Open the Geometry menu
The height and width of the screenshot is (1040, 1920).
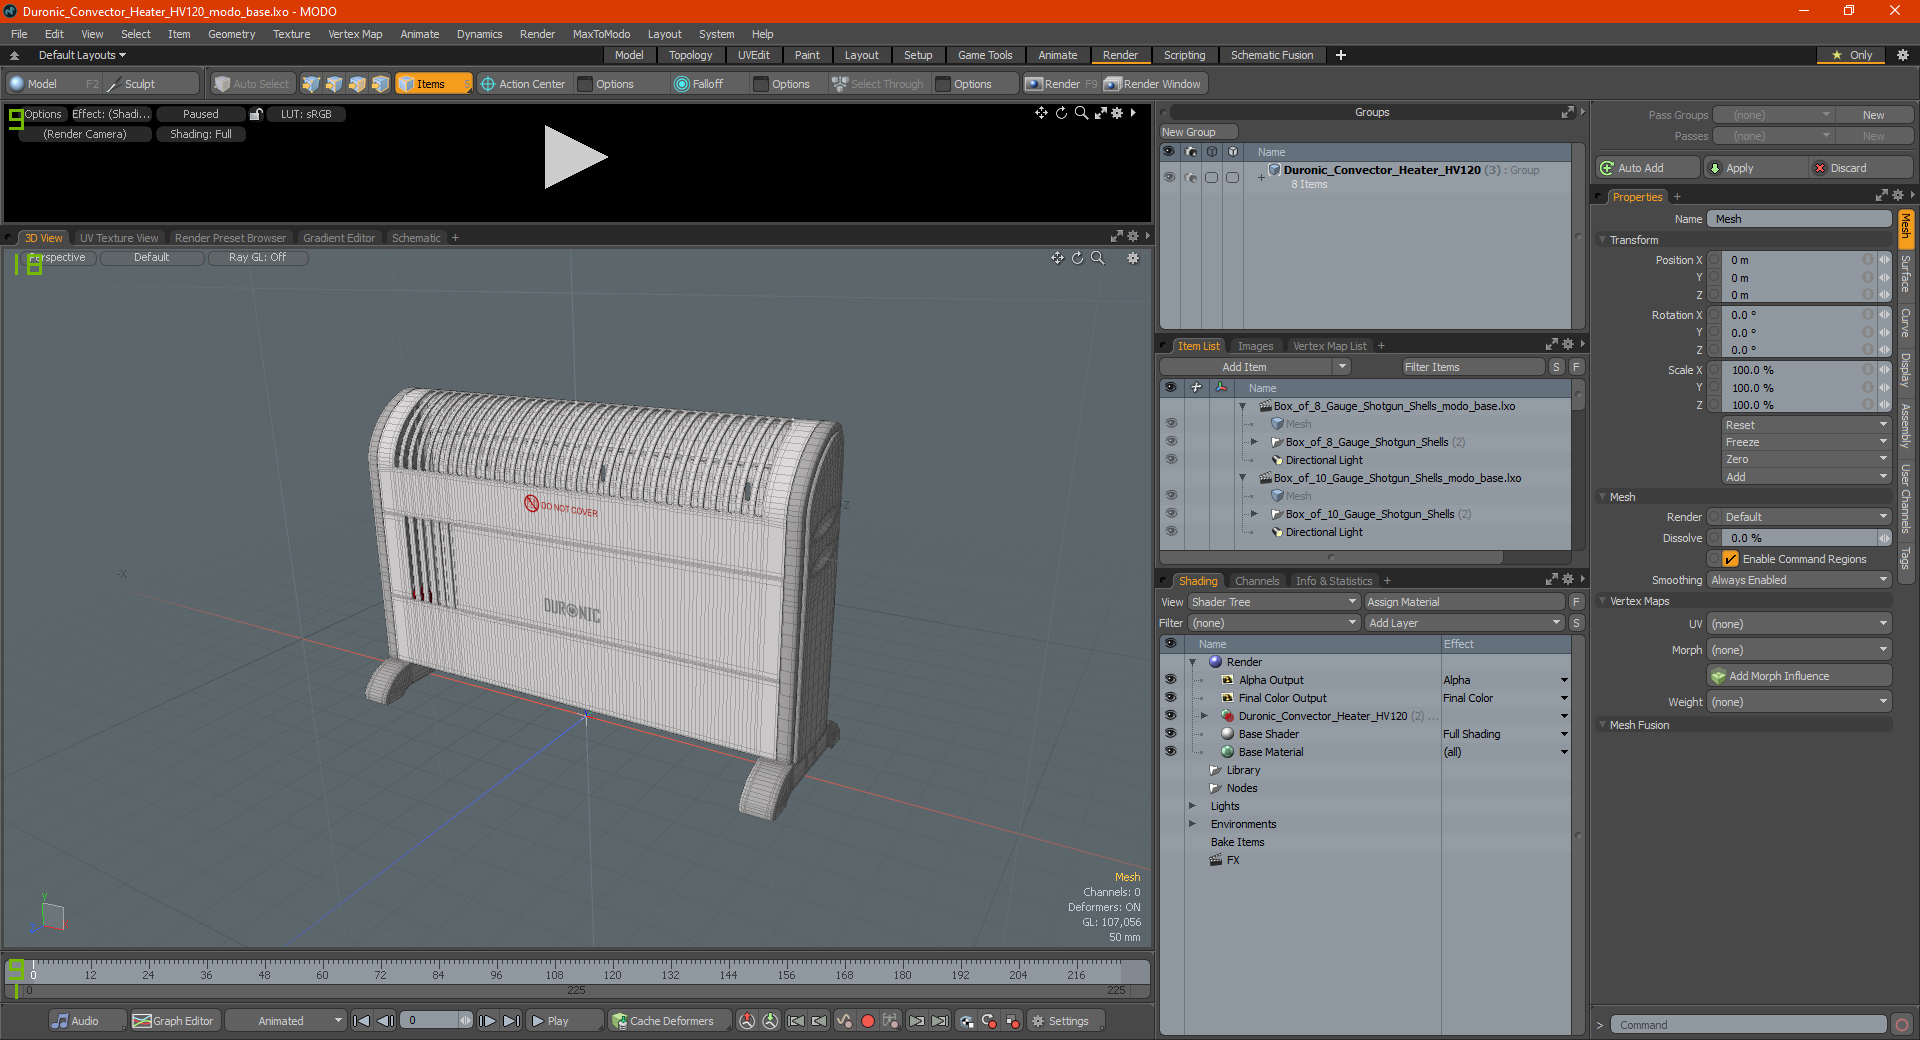click(x=231, y=34)
